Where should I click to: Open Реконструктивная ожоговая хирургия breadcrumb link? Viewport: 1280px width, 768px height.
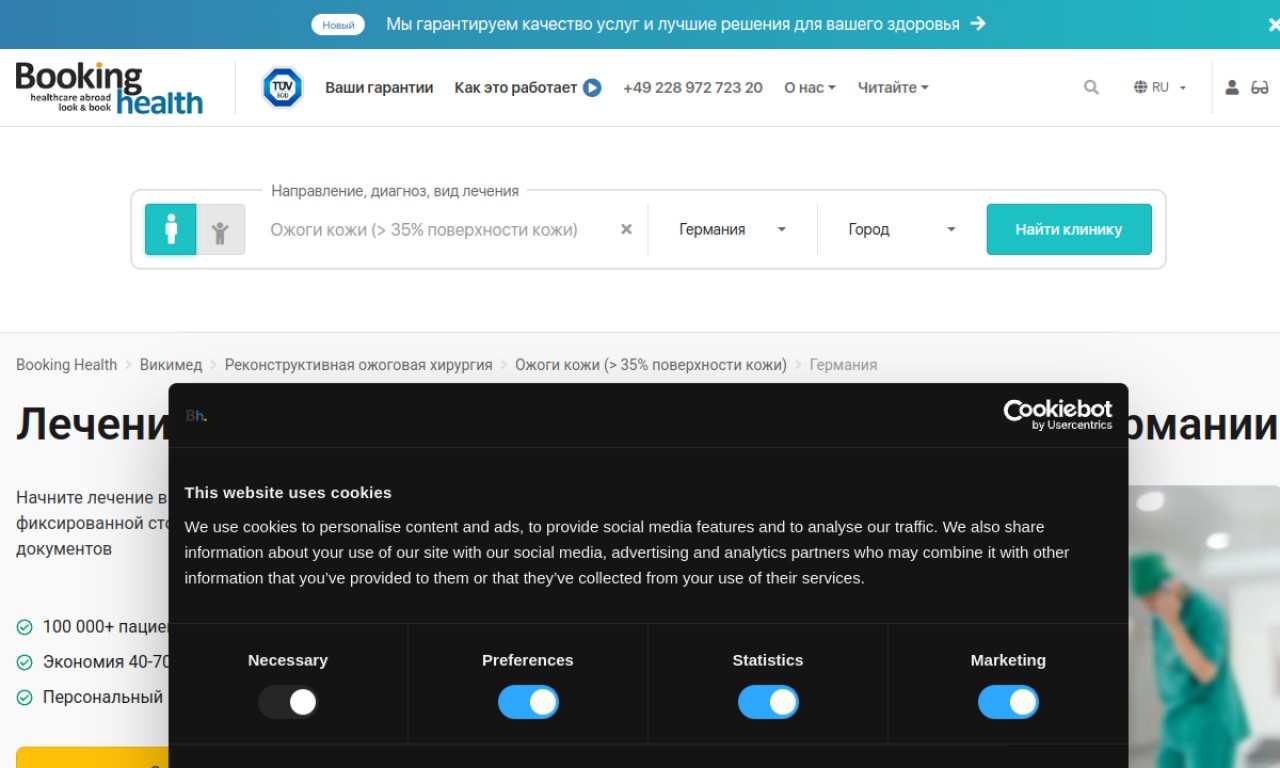(358, 365)
